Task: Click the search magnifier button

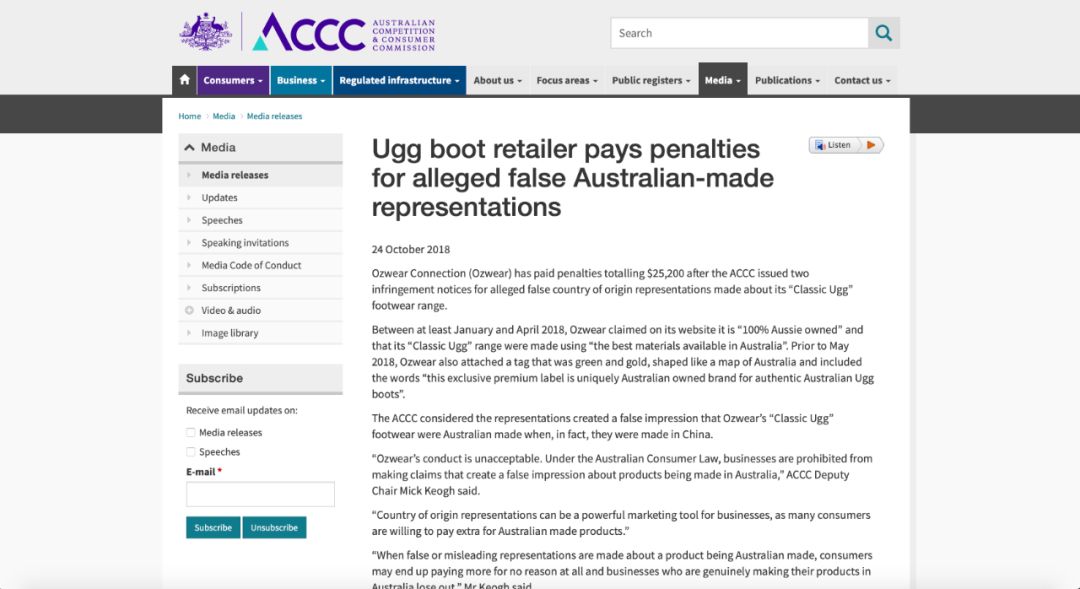Action: point(884,33)
